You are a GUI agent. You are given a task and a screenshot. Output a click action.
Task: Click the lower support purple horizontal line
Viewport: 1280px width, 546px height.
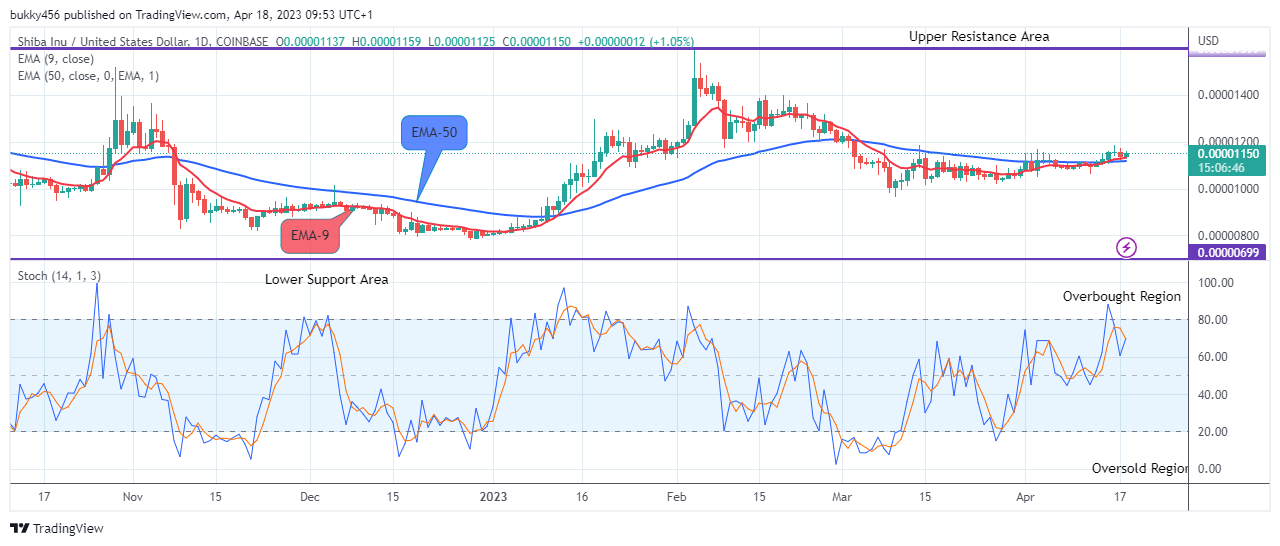point(598,259)
